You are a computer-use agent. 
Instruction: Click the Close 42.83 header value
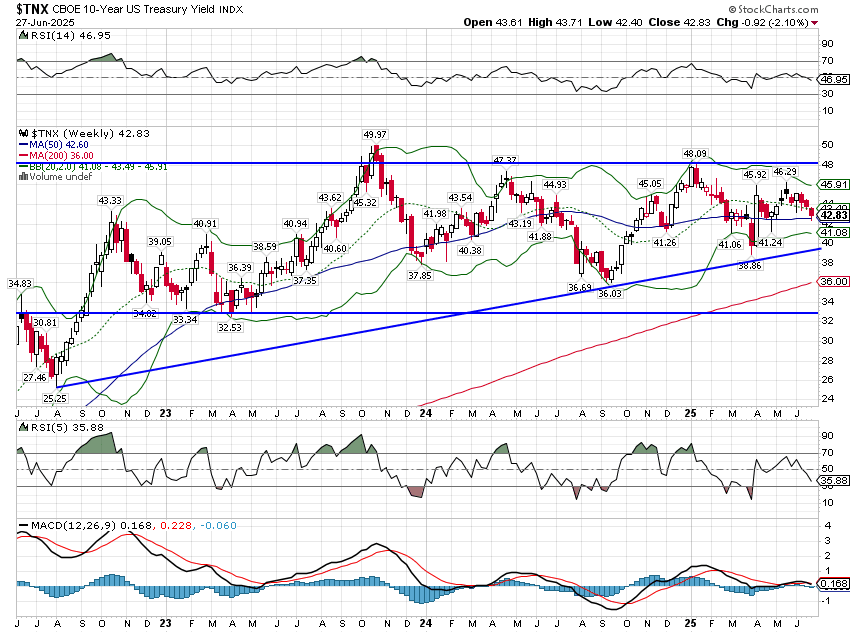[x=679, y=22]
